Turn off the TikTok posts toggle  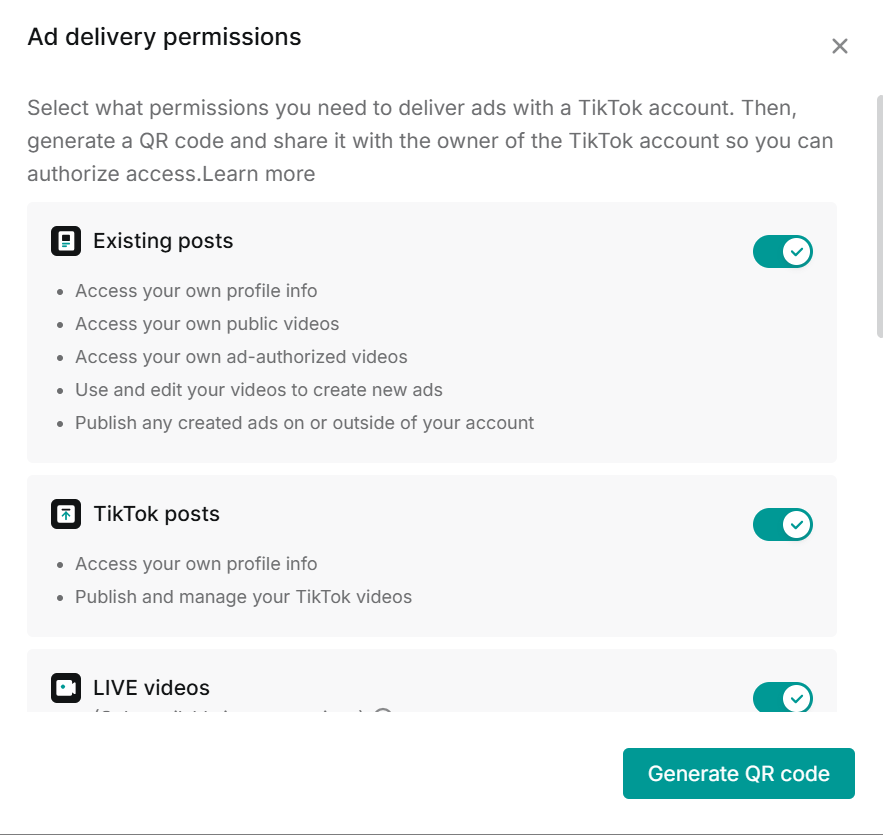pos(783,525)
